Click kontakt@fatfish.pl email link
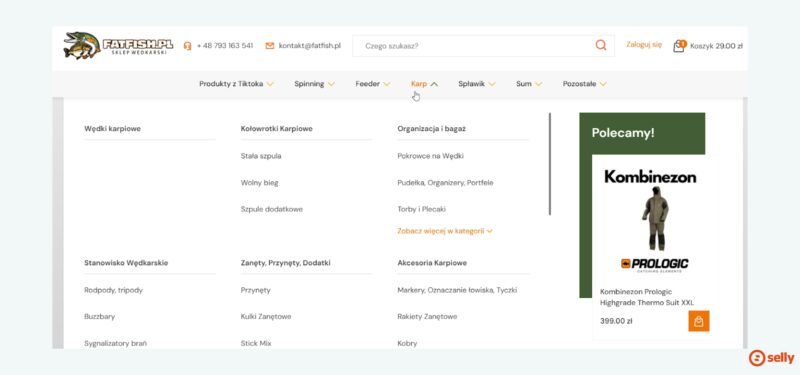 [310, 45]
